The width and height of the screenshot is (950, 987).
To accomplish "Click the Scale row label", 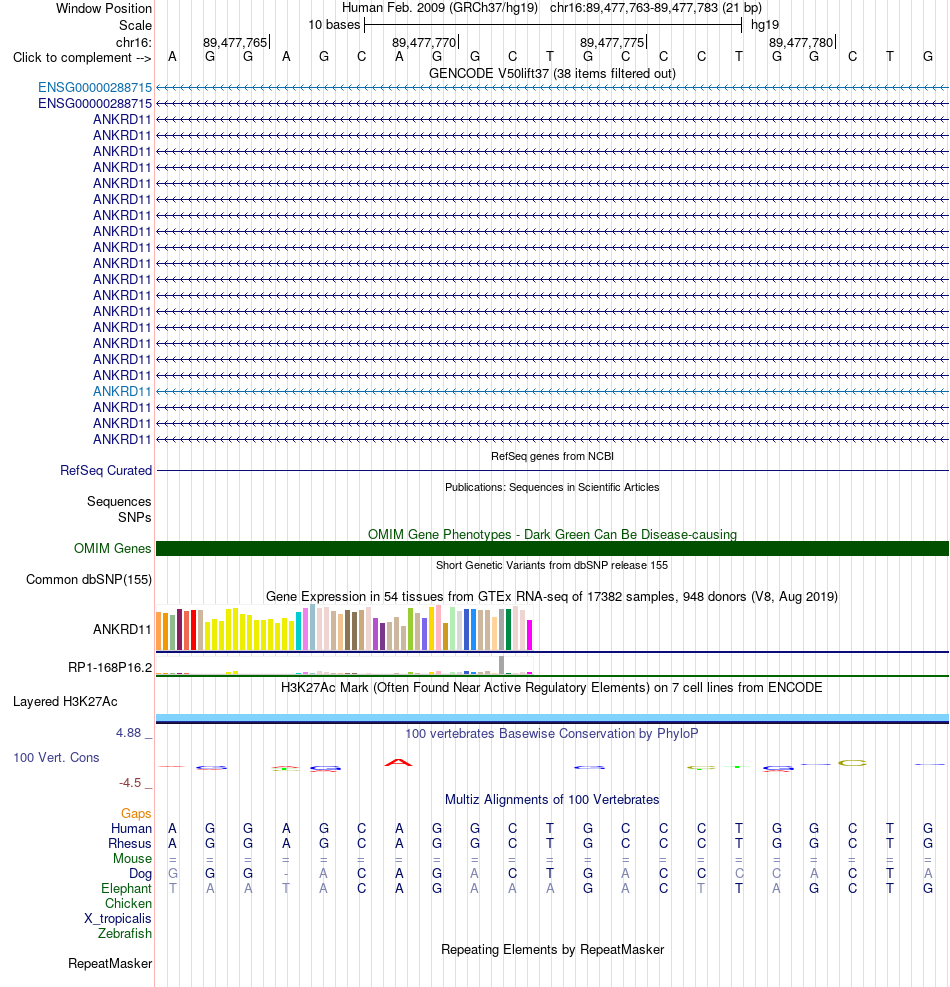I will tap(135, 25).
